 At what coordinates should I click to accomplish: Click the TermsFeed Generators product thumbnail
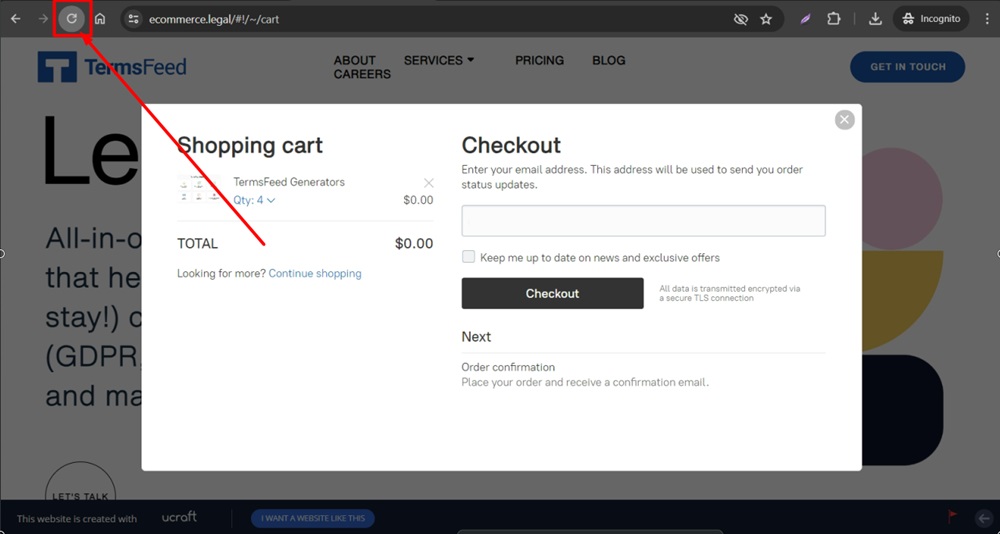click(x=200, y=189)
